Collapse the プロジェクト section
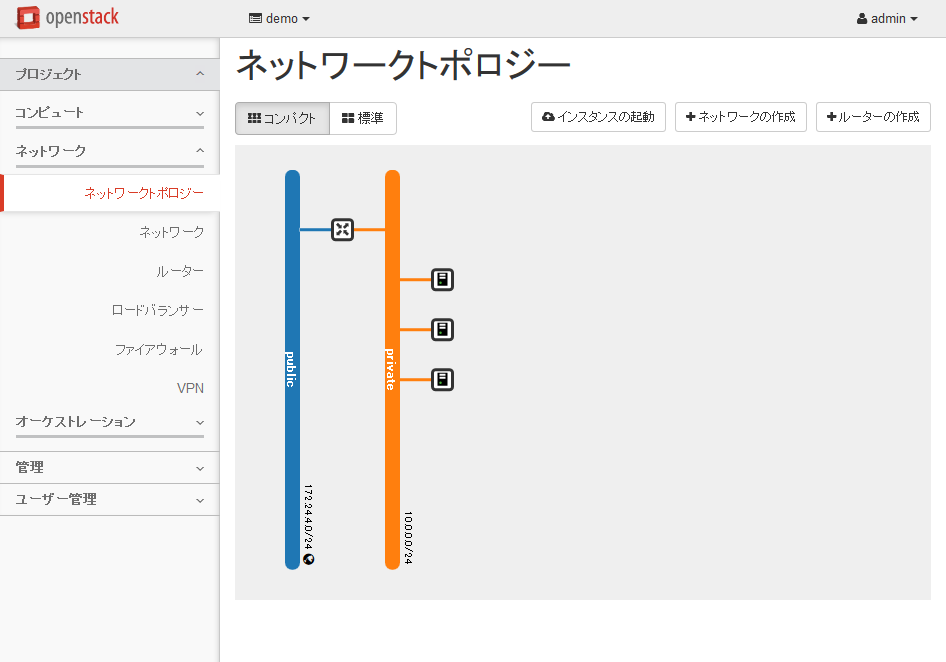The image size is (946, 662). [x=110, y=74]
